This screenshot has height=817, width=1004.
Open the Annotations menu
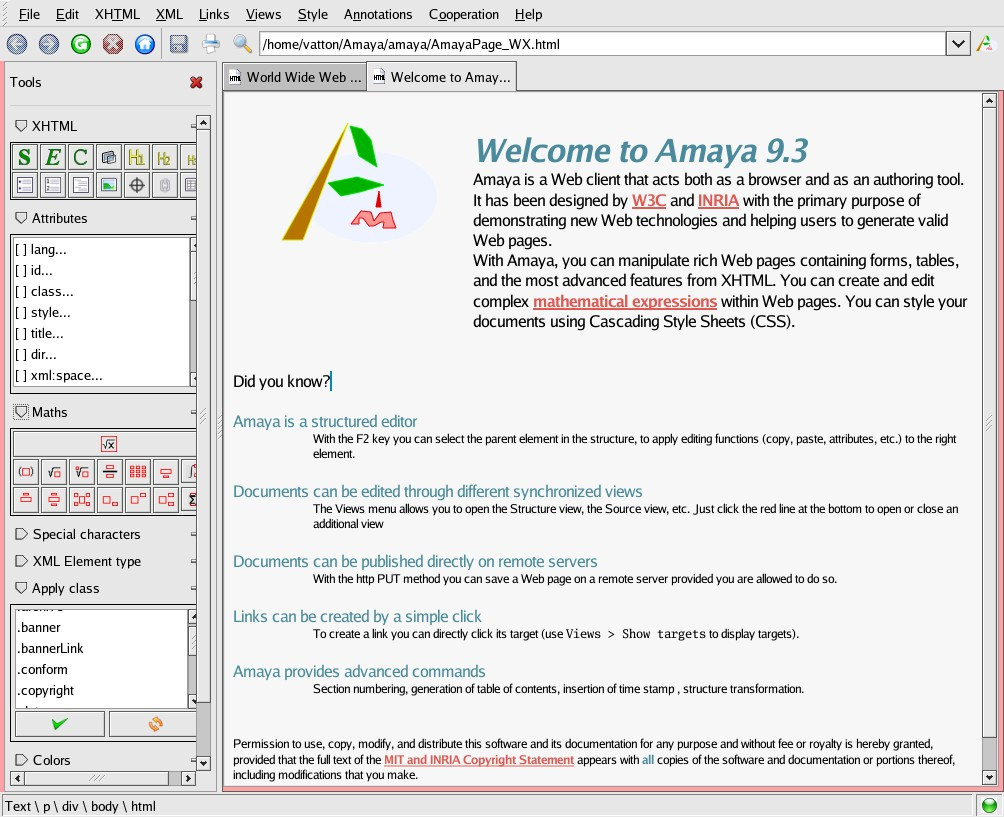point(378,14)
